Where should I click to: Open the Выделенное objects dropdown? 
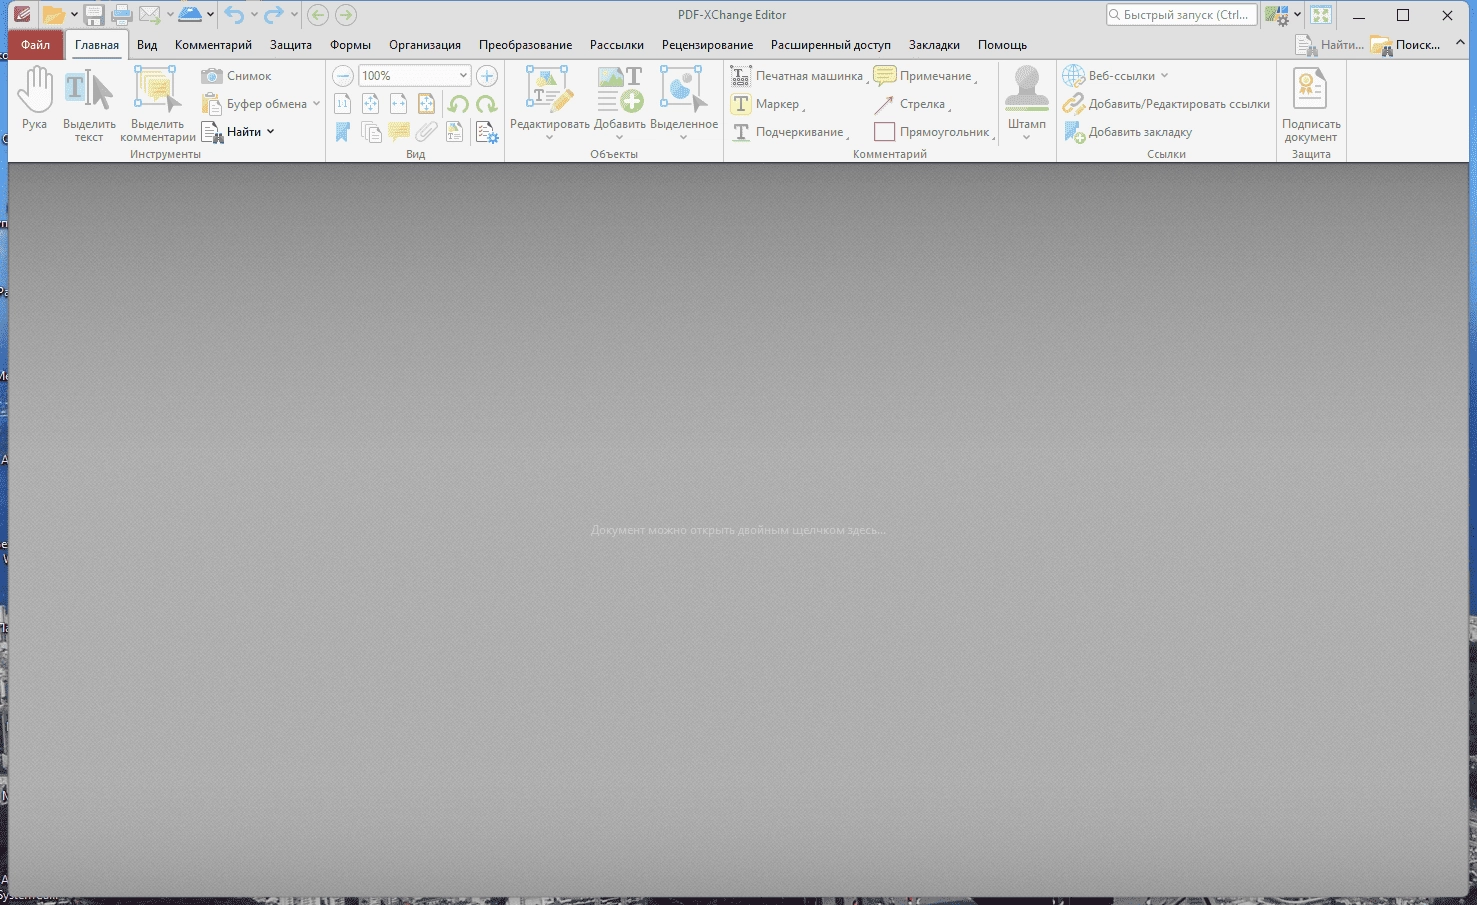pyautogui.click(x=684, y=103)
